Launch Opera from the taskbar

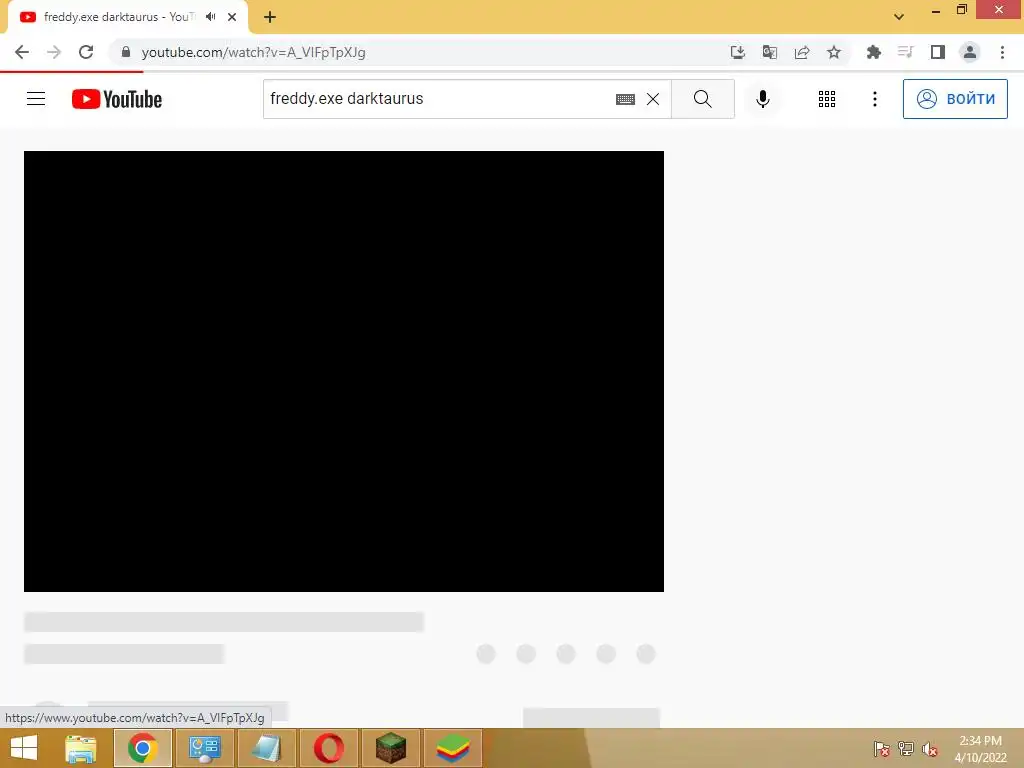(328, 748)
